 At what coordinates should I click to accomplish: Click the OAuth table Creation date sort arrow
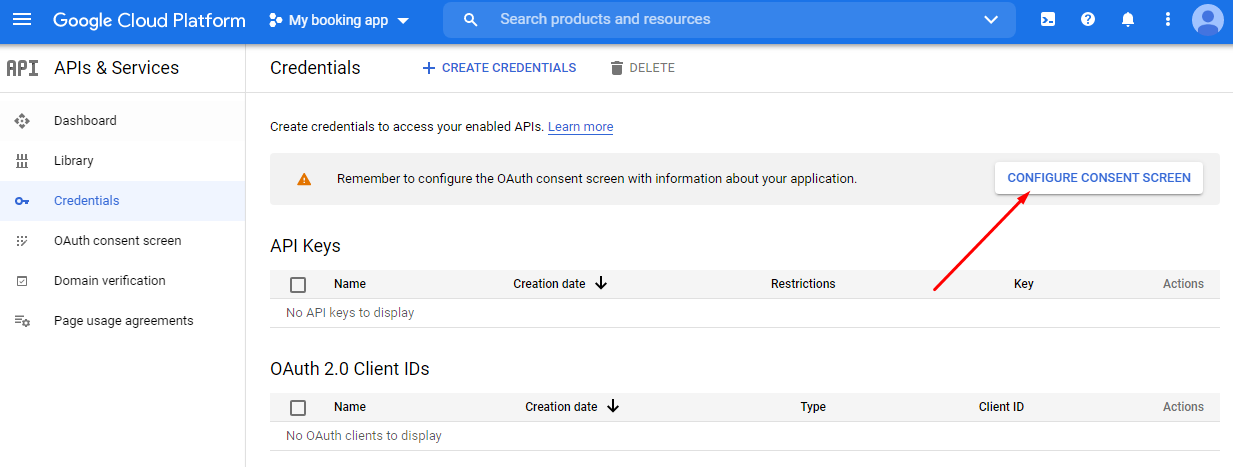613,406
